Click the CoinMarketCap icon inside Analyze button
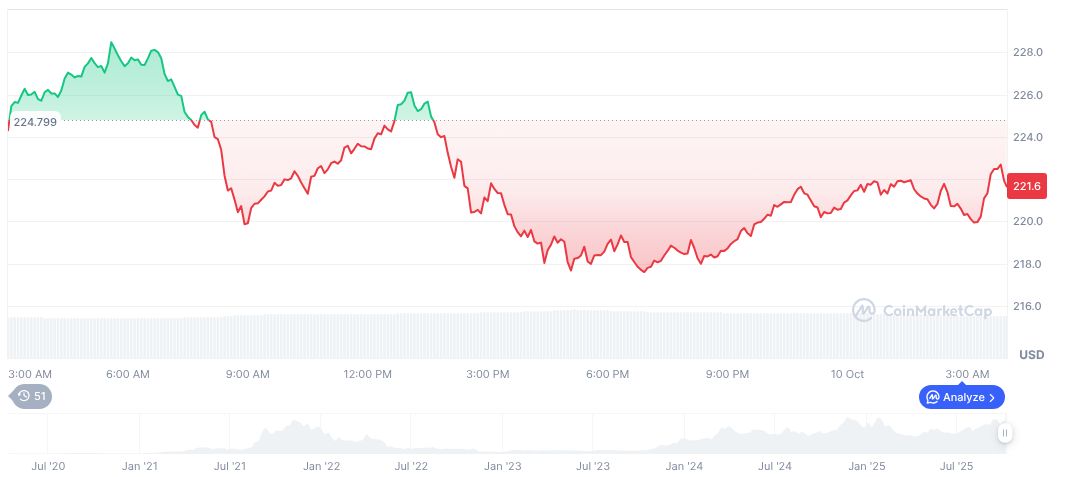 [x=932, y=397]
